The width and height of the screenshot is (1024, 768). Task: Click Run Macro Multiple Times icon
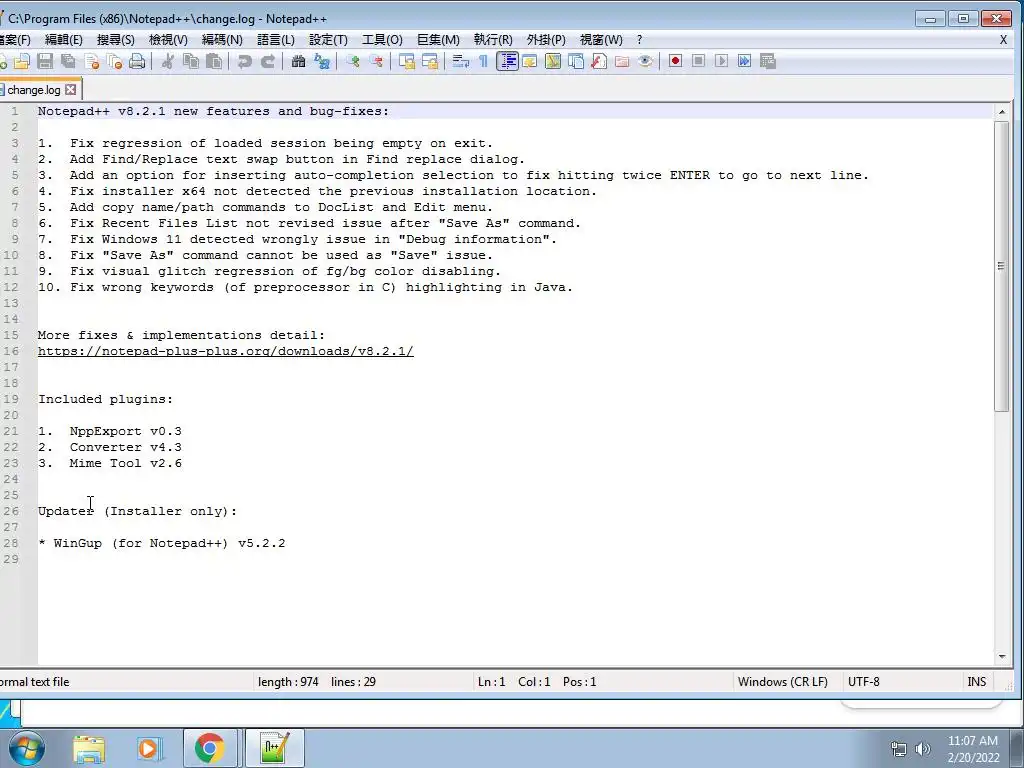click(744, 61)
